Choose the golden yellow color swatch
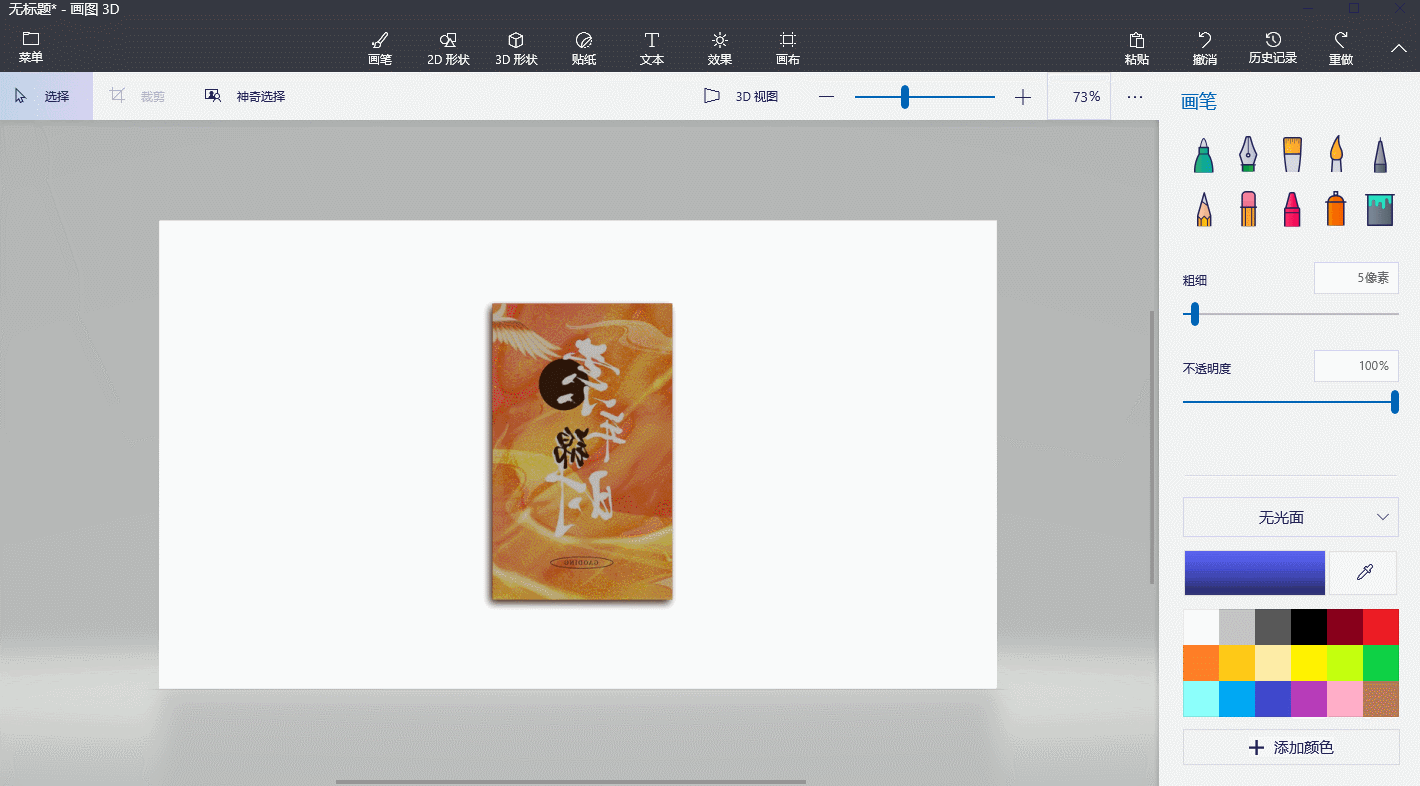The image size is (1420, 786). 1237,663
